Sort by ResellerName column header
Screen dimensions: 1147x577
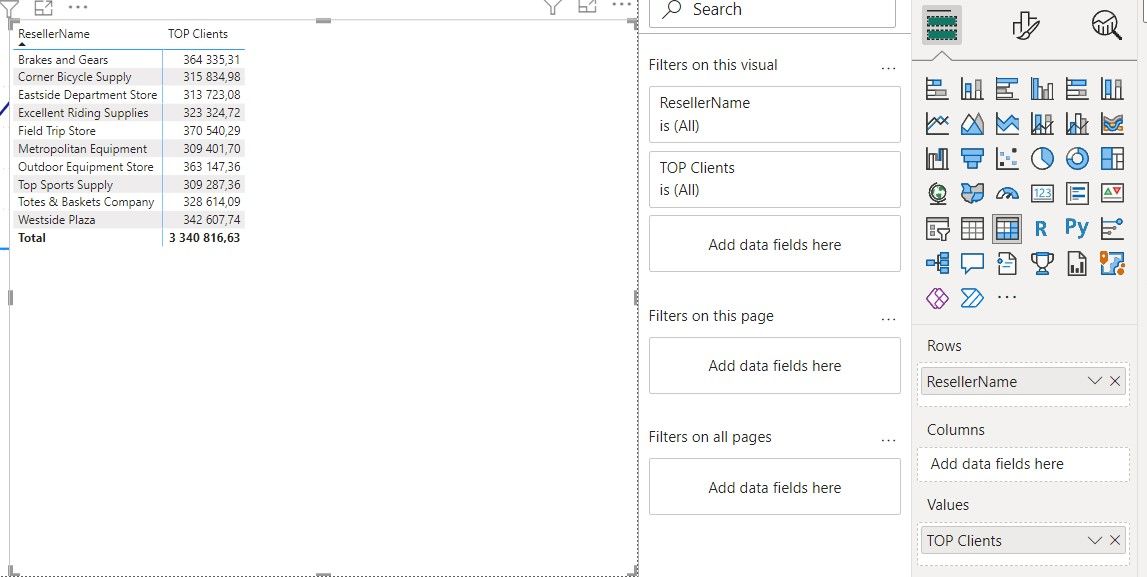pos(53,34)
